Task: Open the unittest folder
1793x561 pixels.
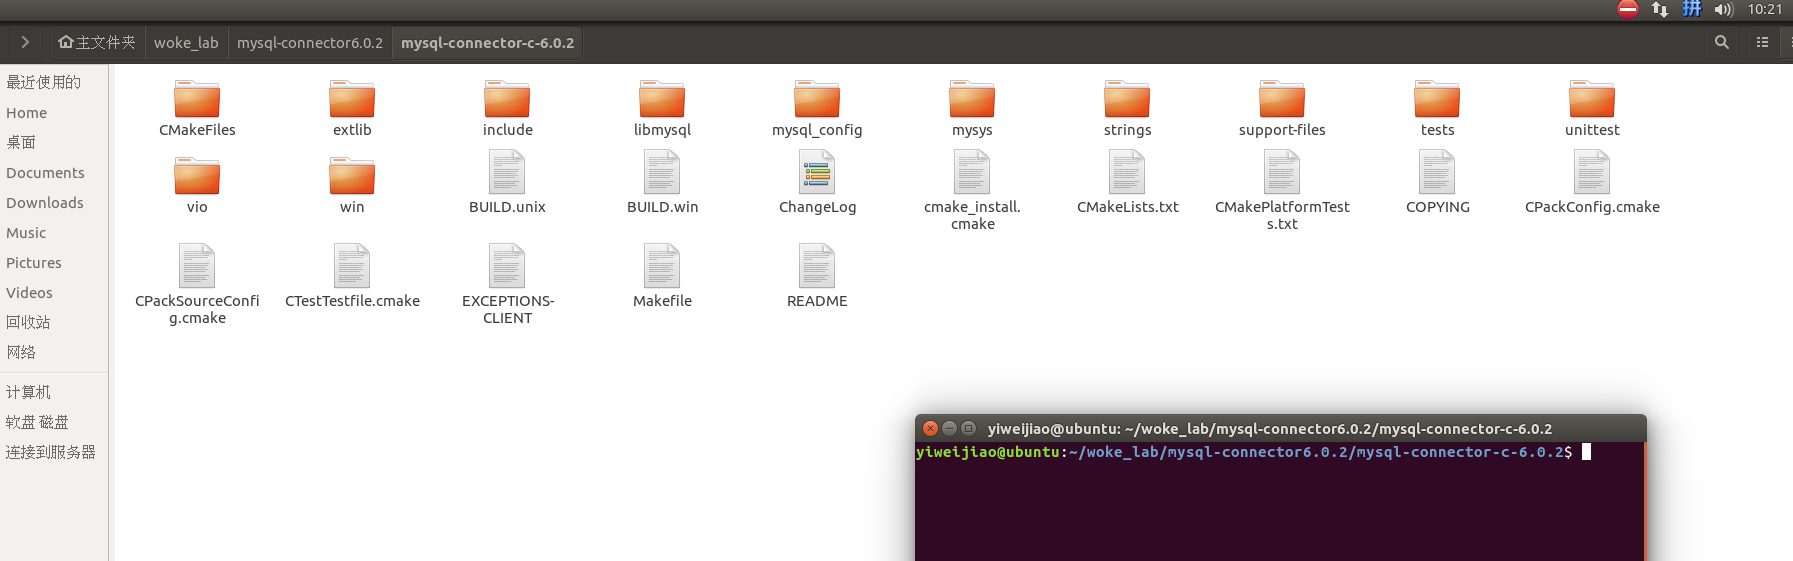Action: pos(1592,99)
